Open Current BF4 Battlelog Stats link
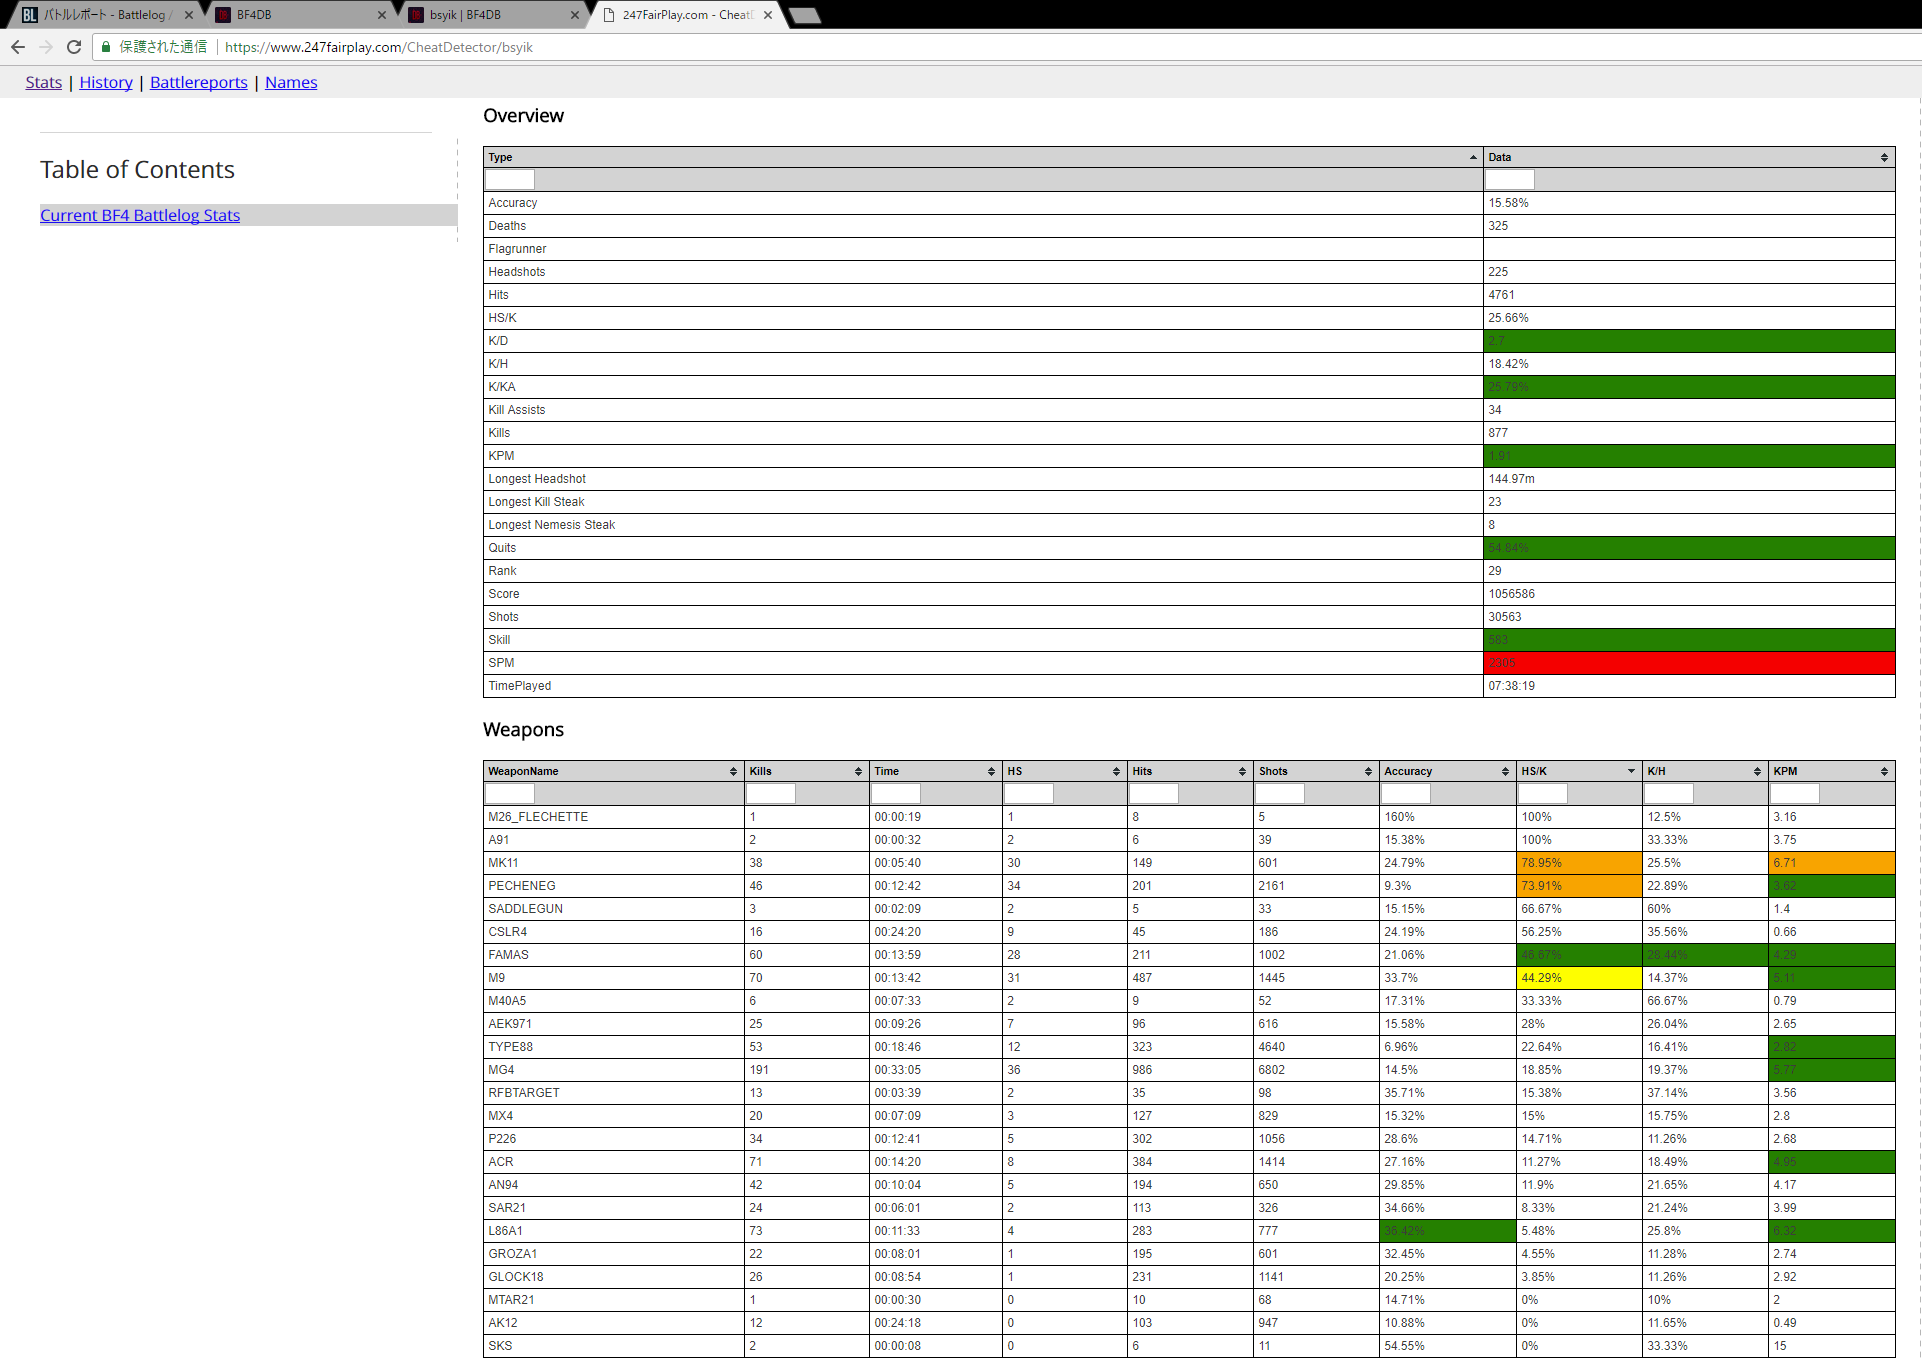 (x=140, y=215)
